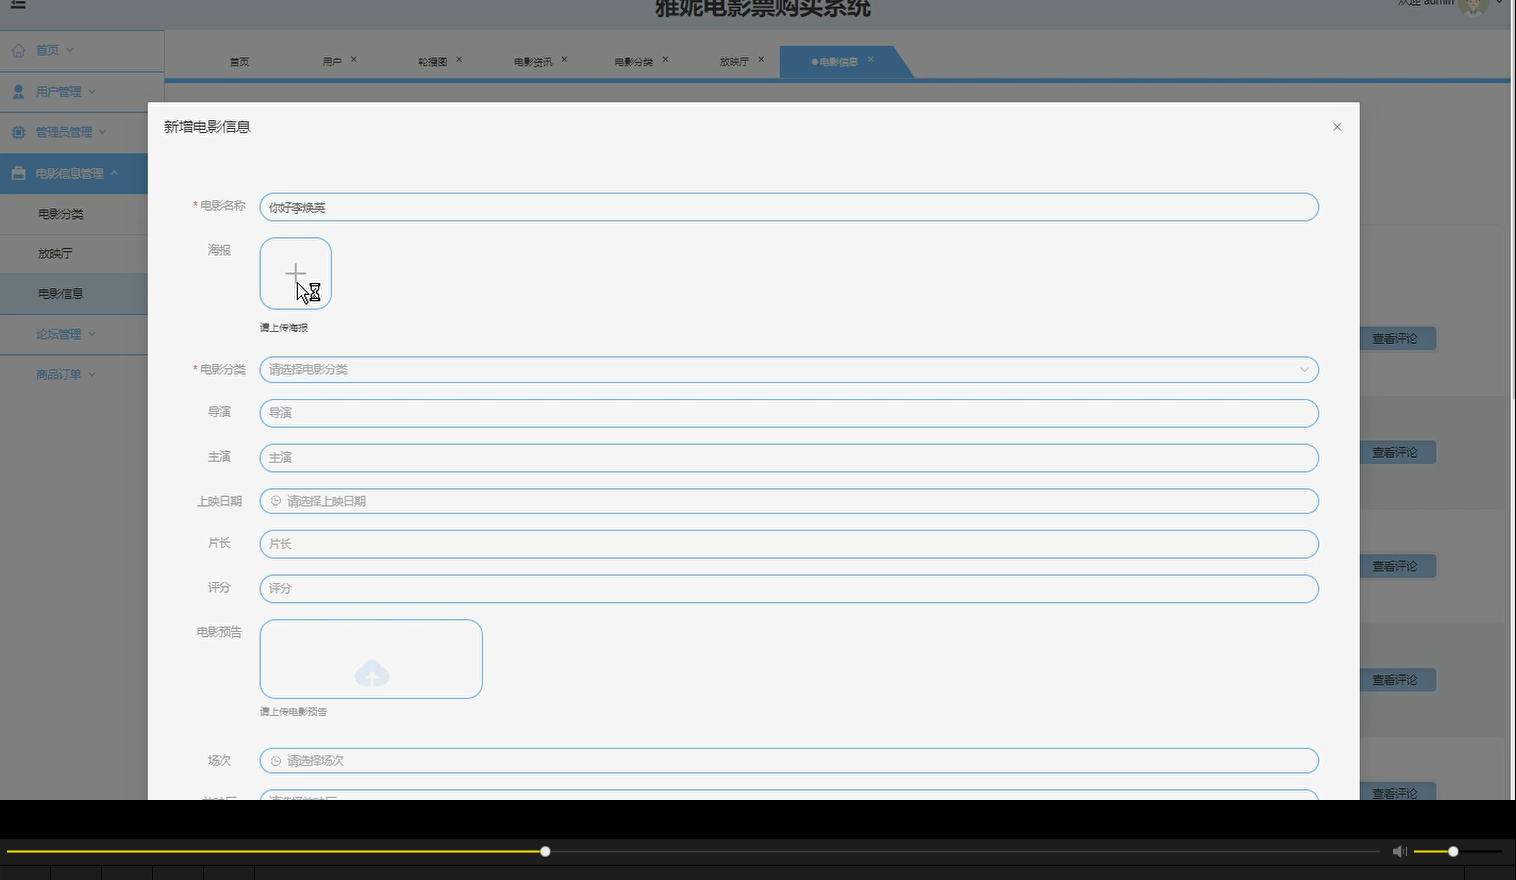Click the hamburger menu collapse icon
The height and width of the screenshot is (880, 1516).
click(18, 5)
